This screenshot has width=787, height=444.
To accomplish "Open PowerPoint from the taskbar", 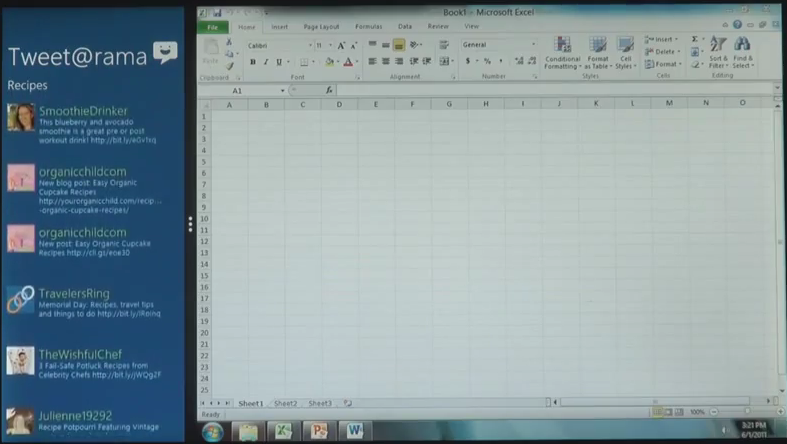I will (319, 431).
